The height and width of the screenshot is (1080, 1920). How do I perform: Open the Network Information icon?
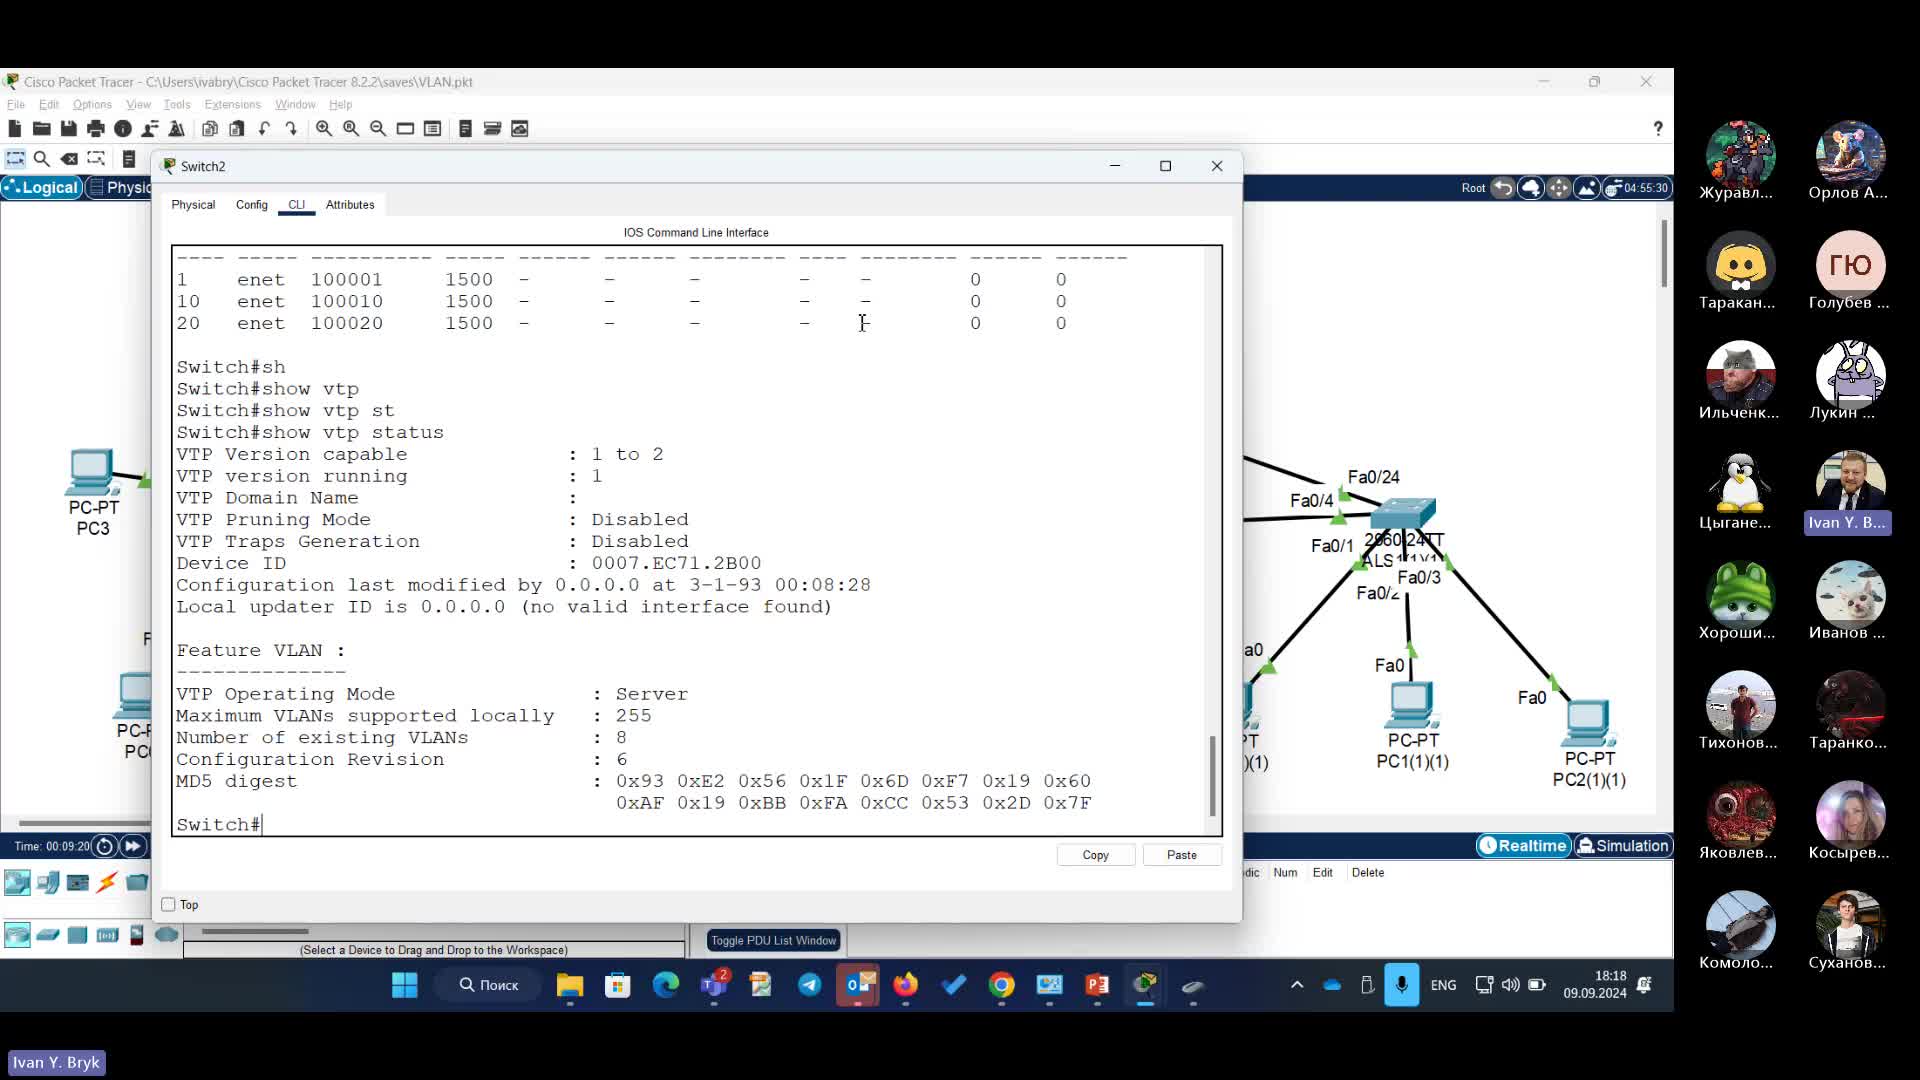(123, 128)
